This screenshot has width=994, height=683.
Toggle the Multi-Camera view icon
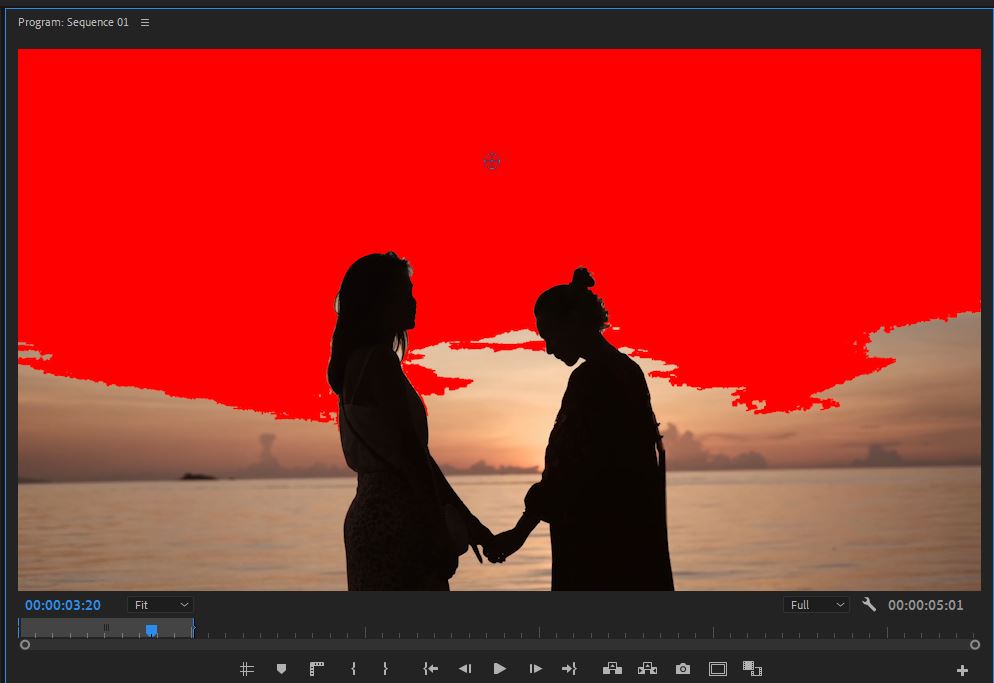point(752,668)
